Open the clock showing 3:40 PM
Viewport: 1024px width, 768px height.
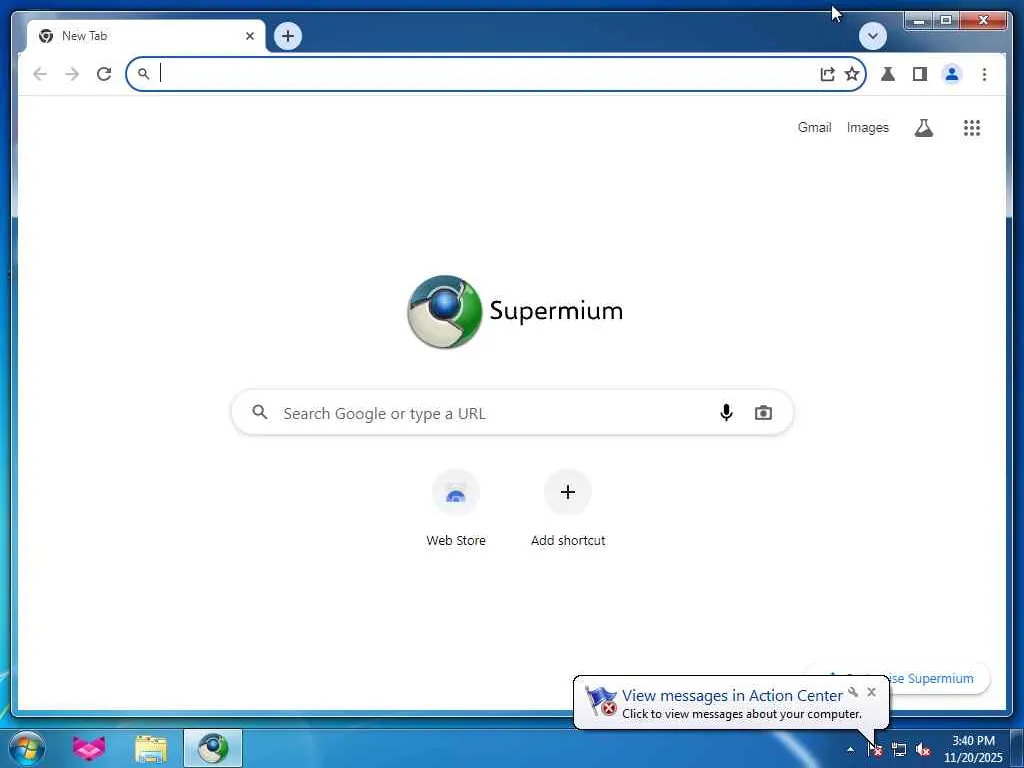point(973,748)
